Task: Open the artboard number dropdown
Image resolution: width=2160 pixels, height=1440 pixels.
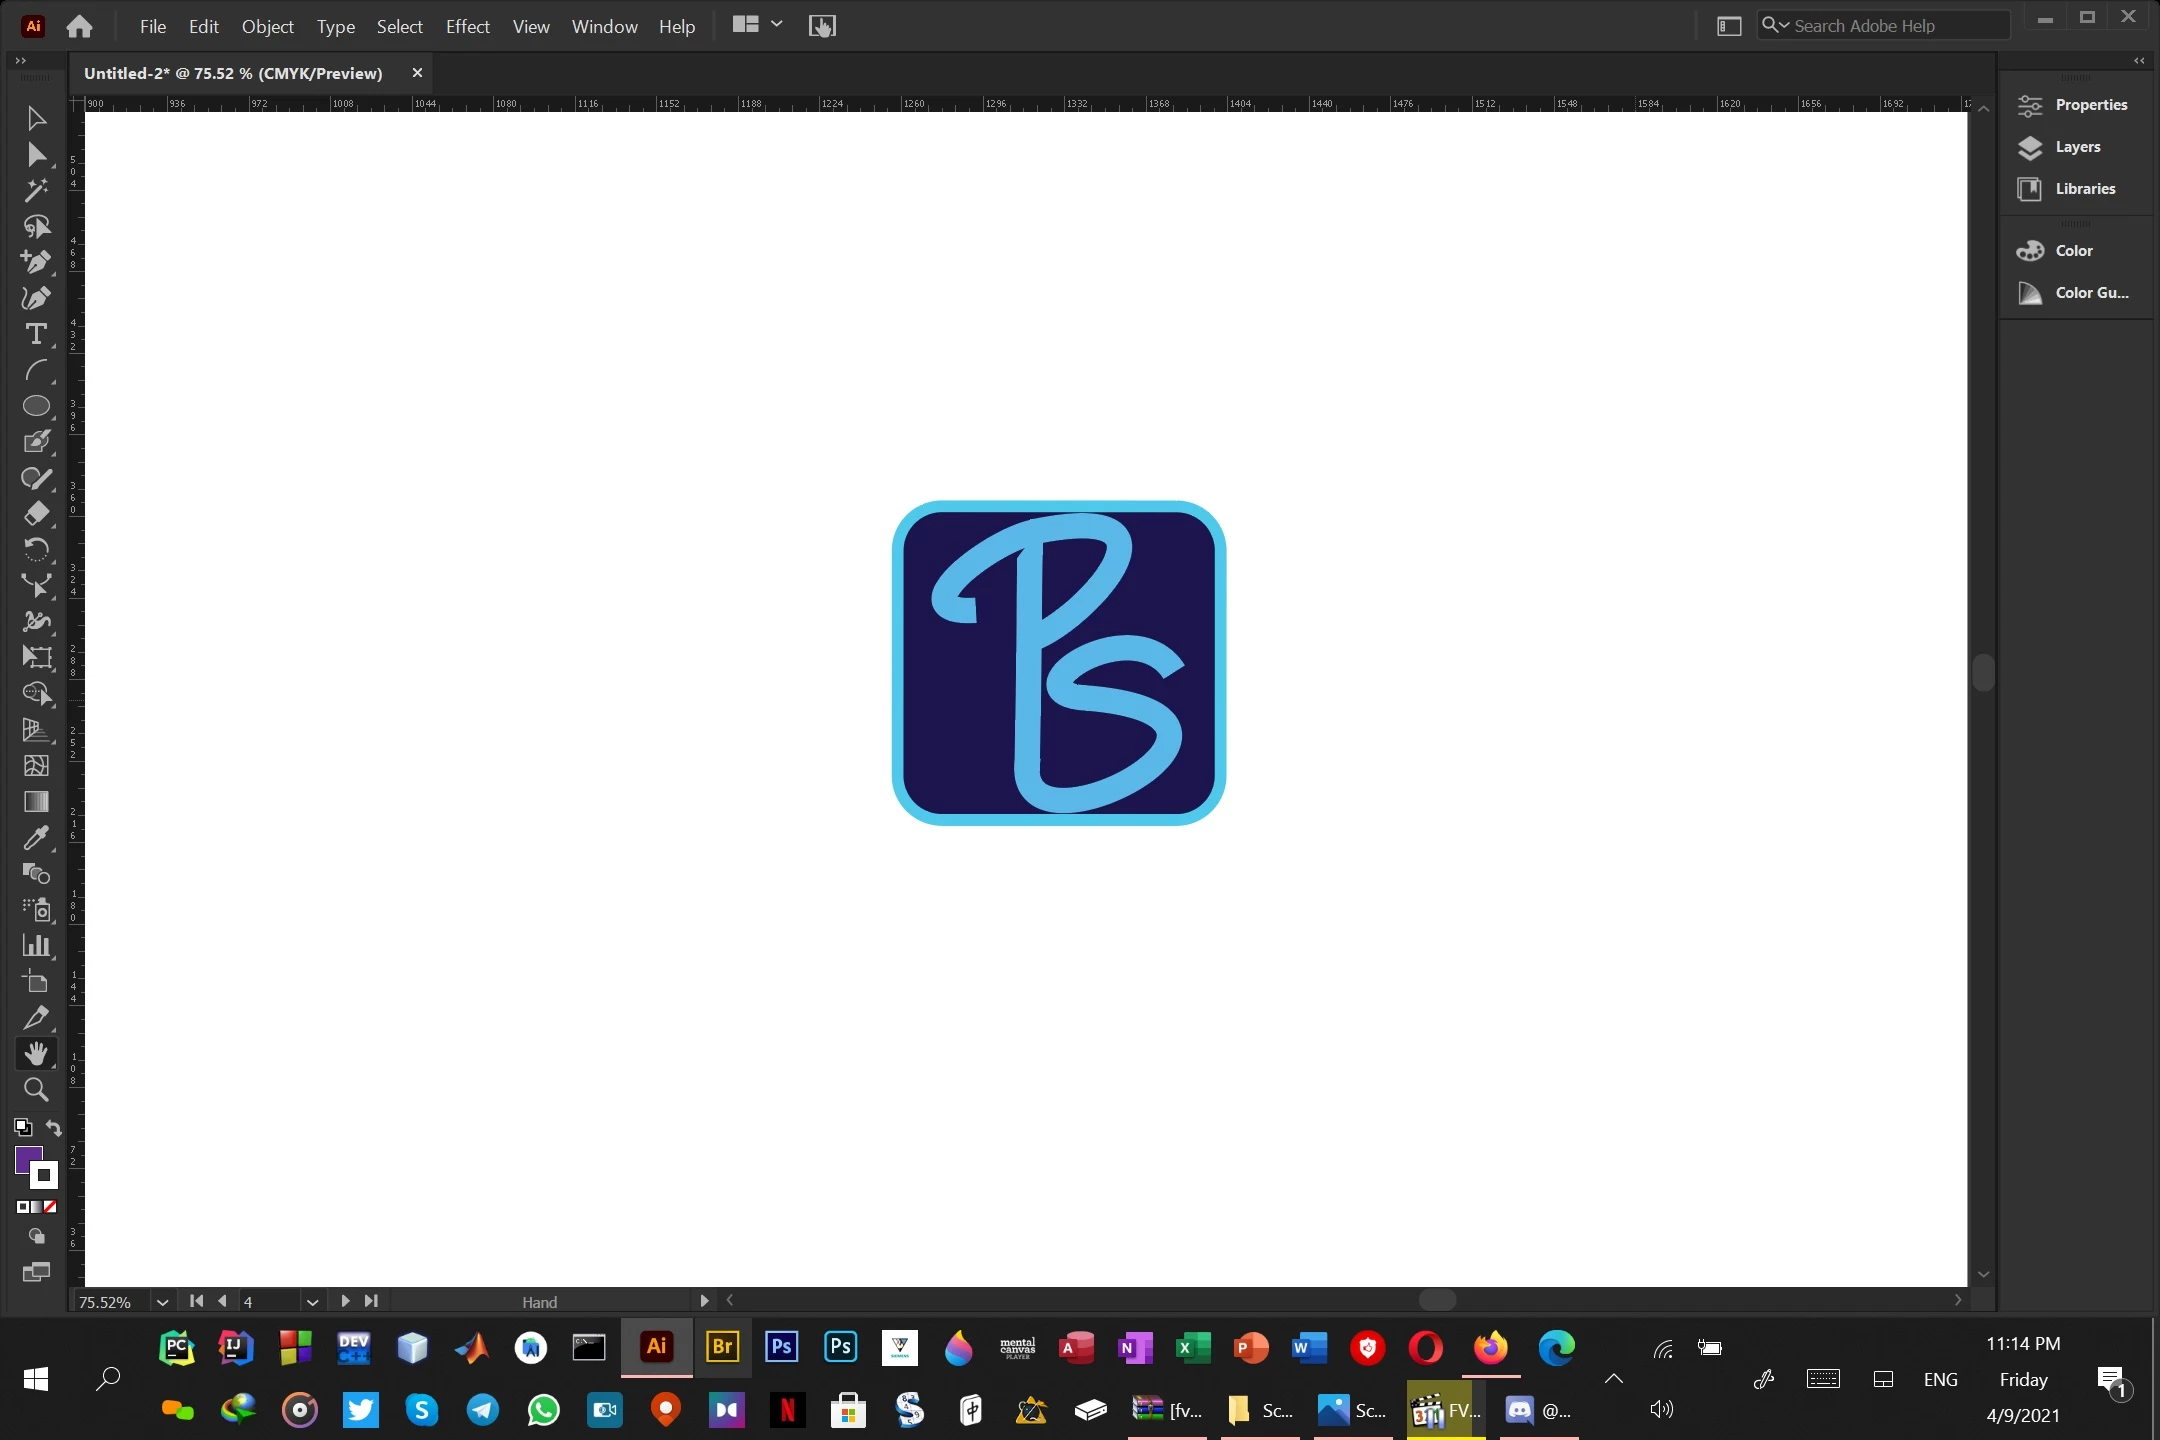Action: [312, 1302]
